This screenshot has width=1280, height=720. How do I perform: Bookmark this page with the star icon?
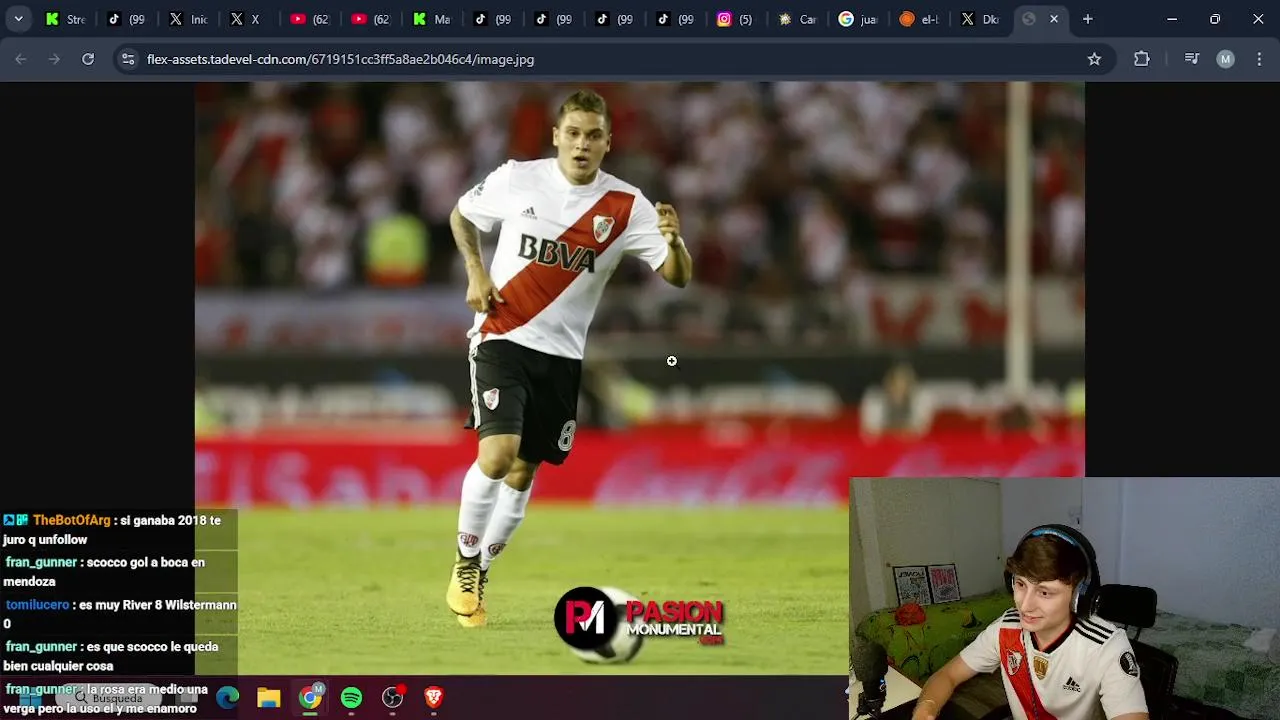pyautogui.click(x=1094, y=59)
